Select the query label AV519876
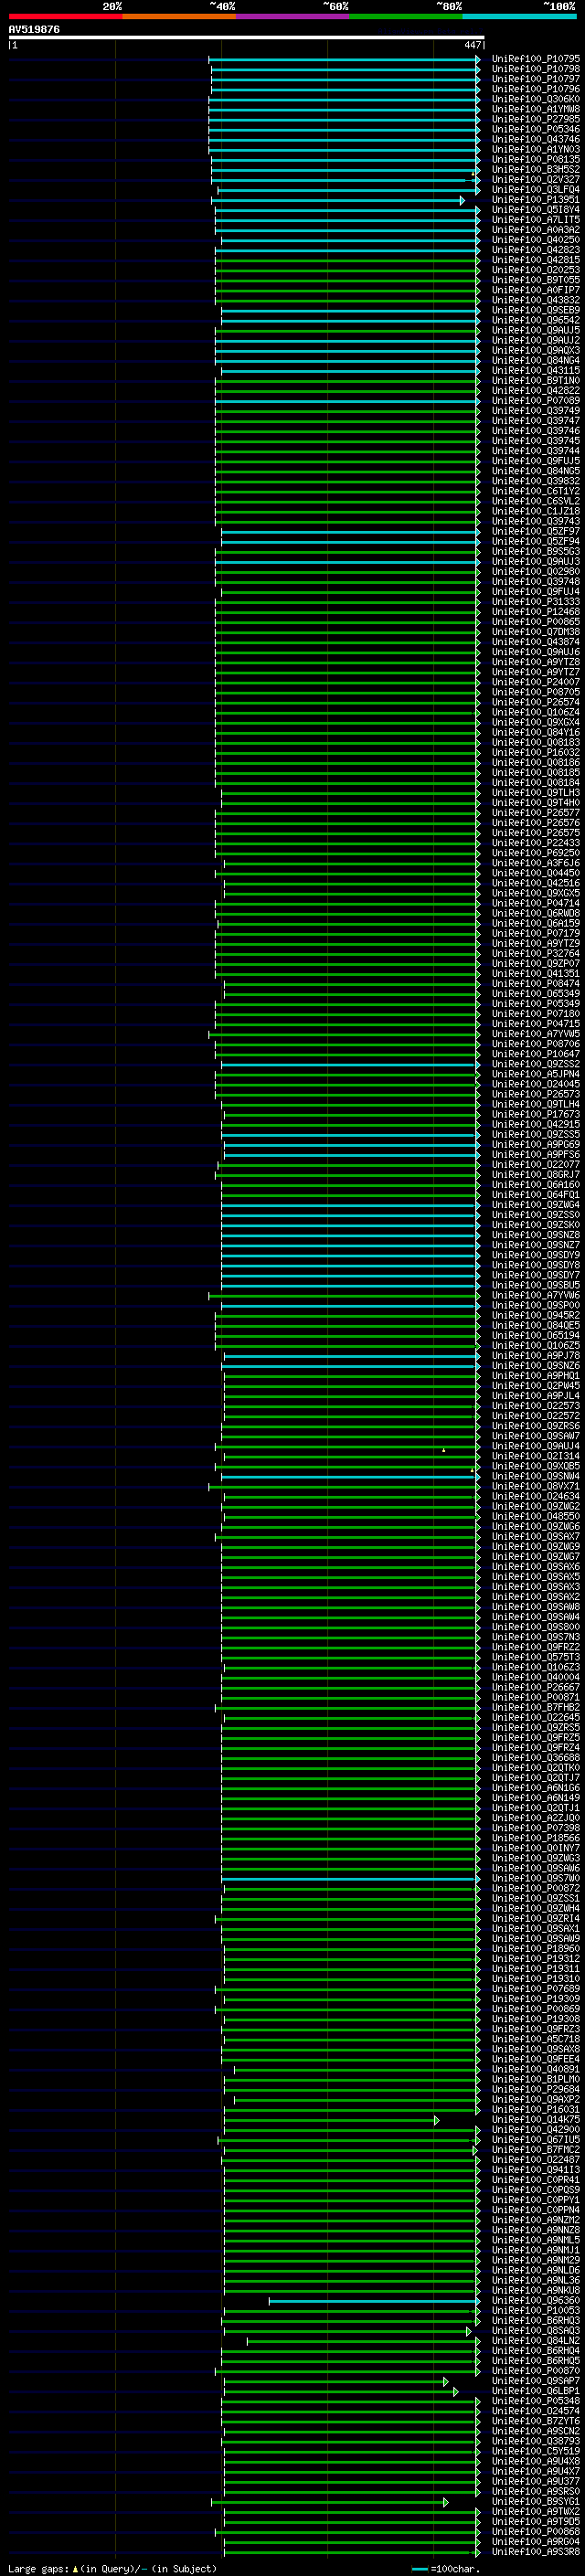 [x=34, y=30]
